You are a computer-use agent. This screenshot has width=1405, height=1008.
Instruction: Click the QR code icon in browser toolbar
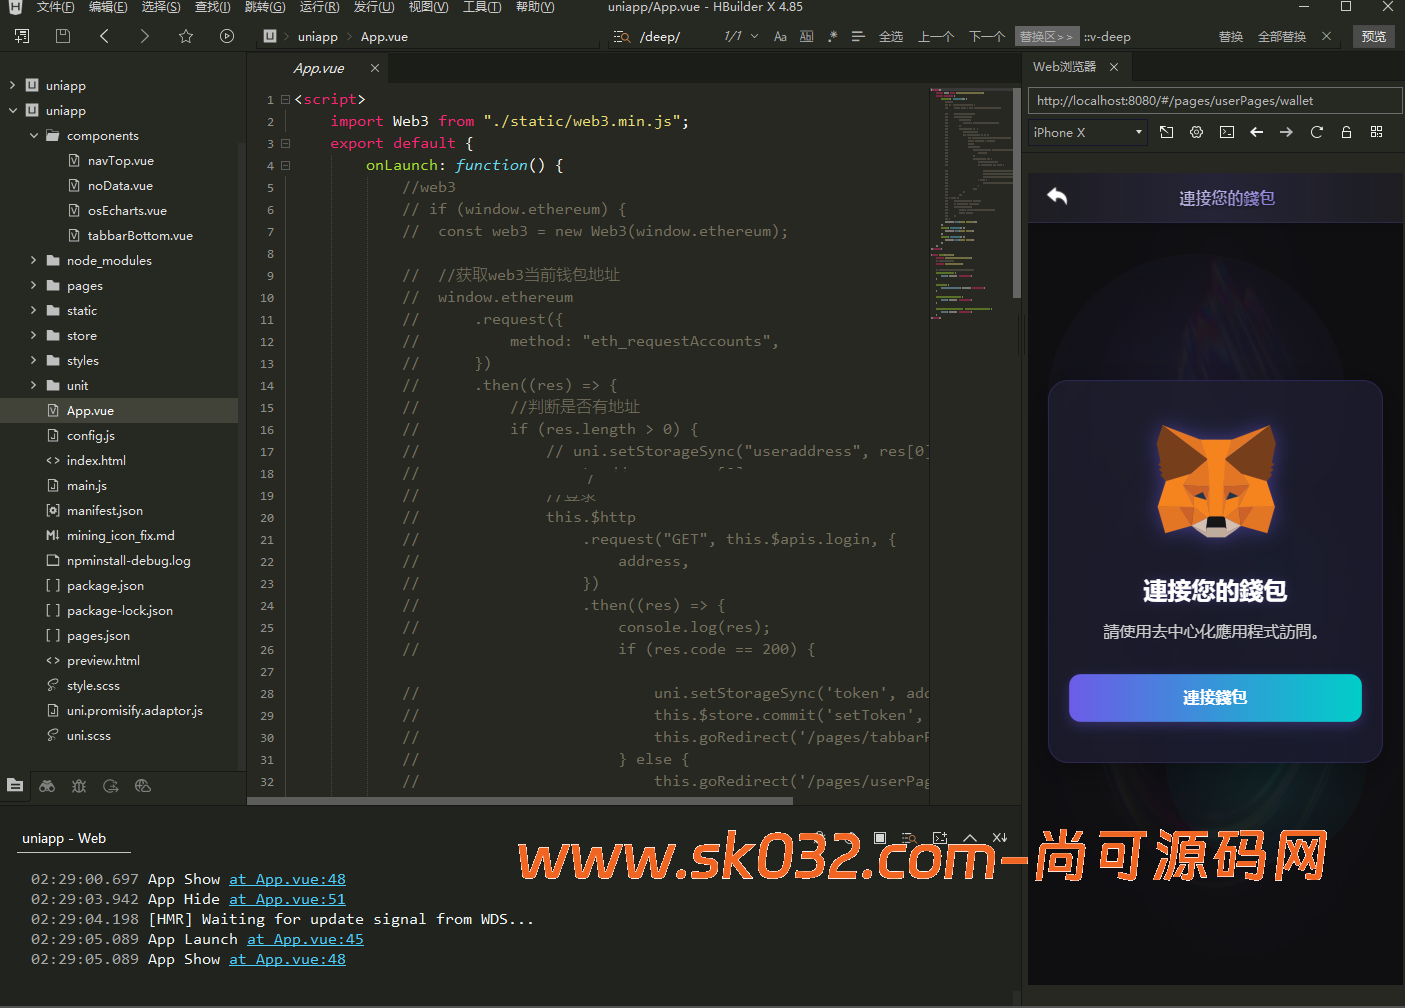click(1376, 132)
